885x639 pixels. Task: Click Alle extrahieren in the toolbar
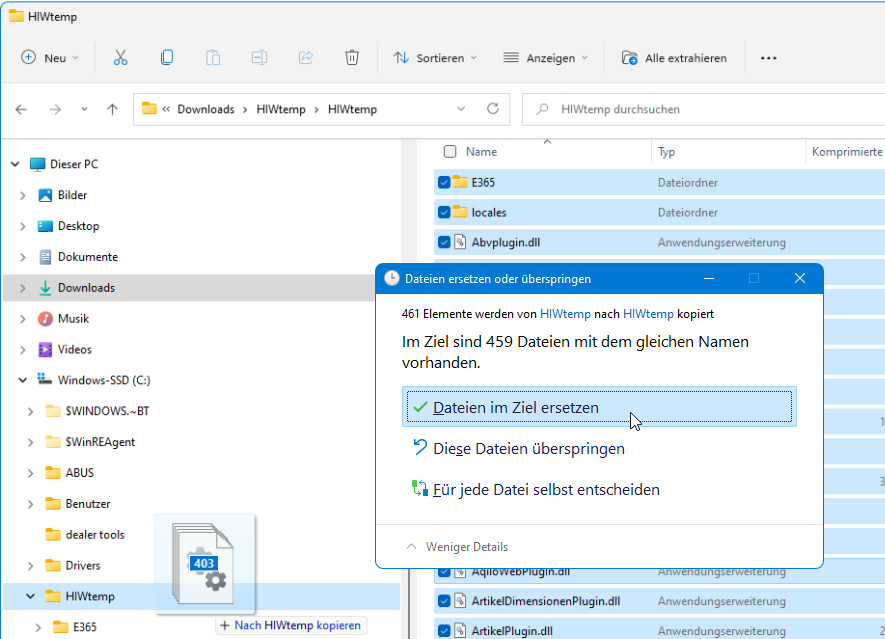pos(674,58)
